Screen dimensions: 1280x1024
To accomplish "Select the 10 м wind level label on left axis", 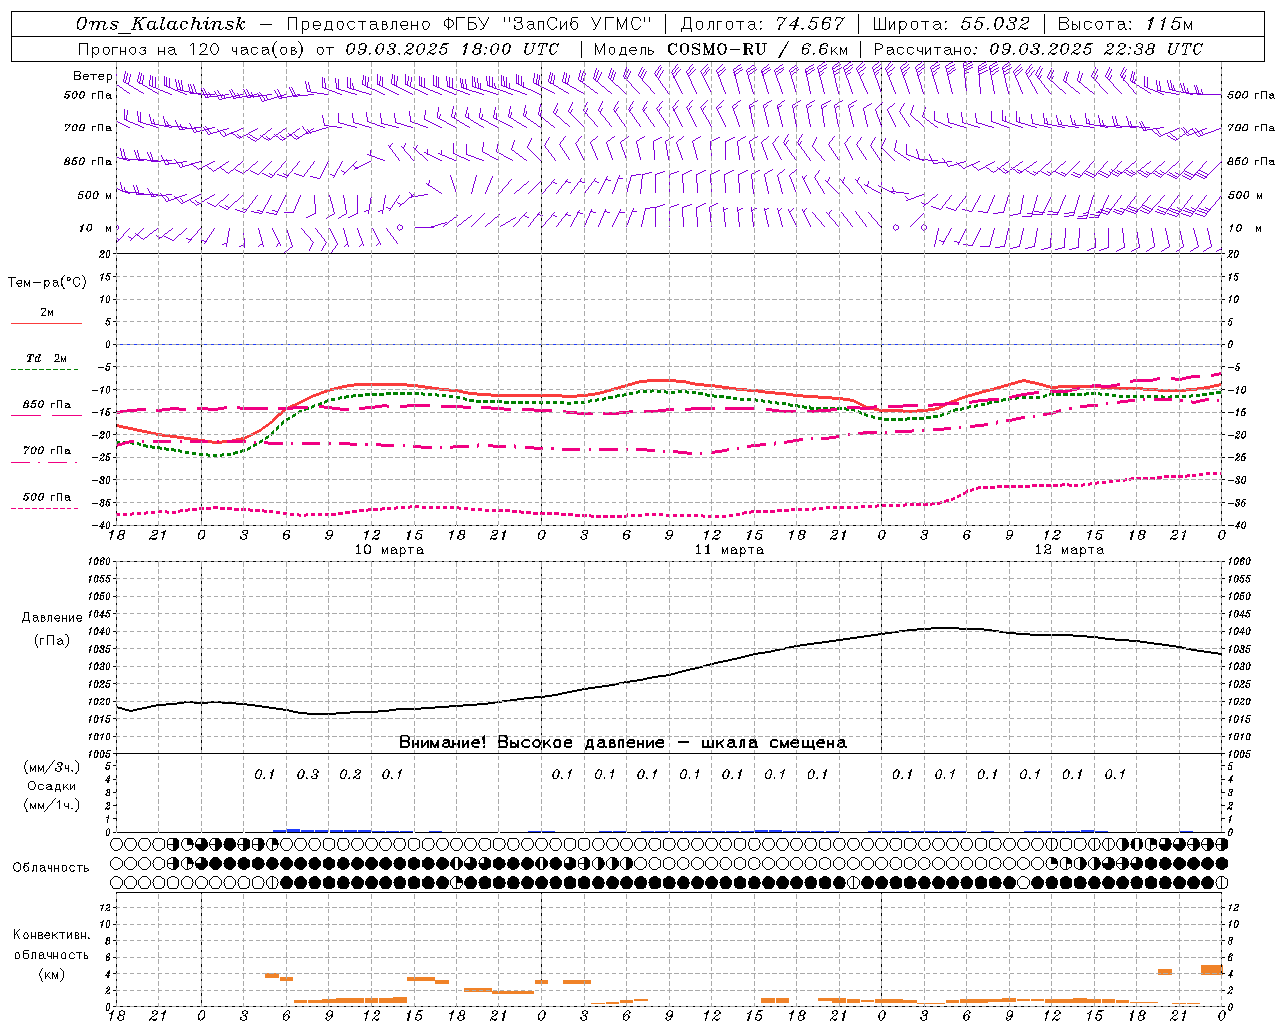I will click(96, 228).
